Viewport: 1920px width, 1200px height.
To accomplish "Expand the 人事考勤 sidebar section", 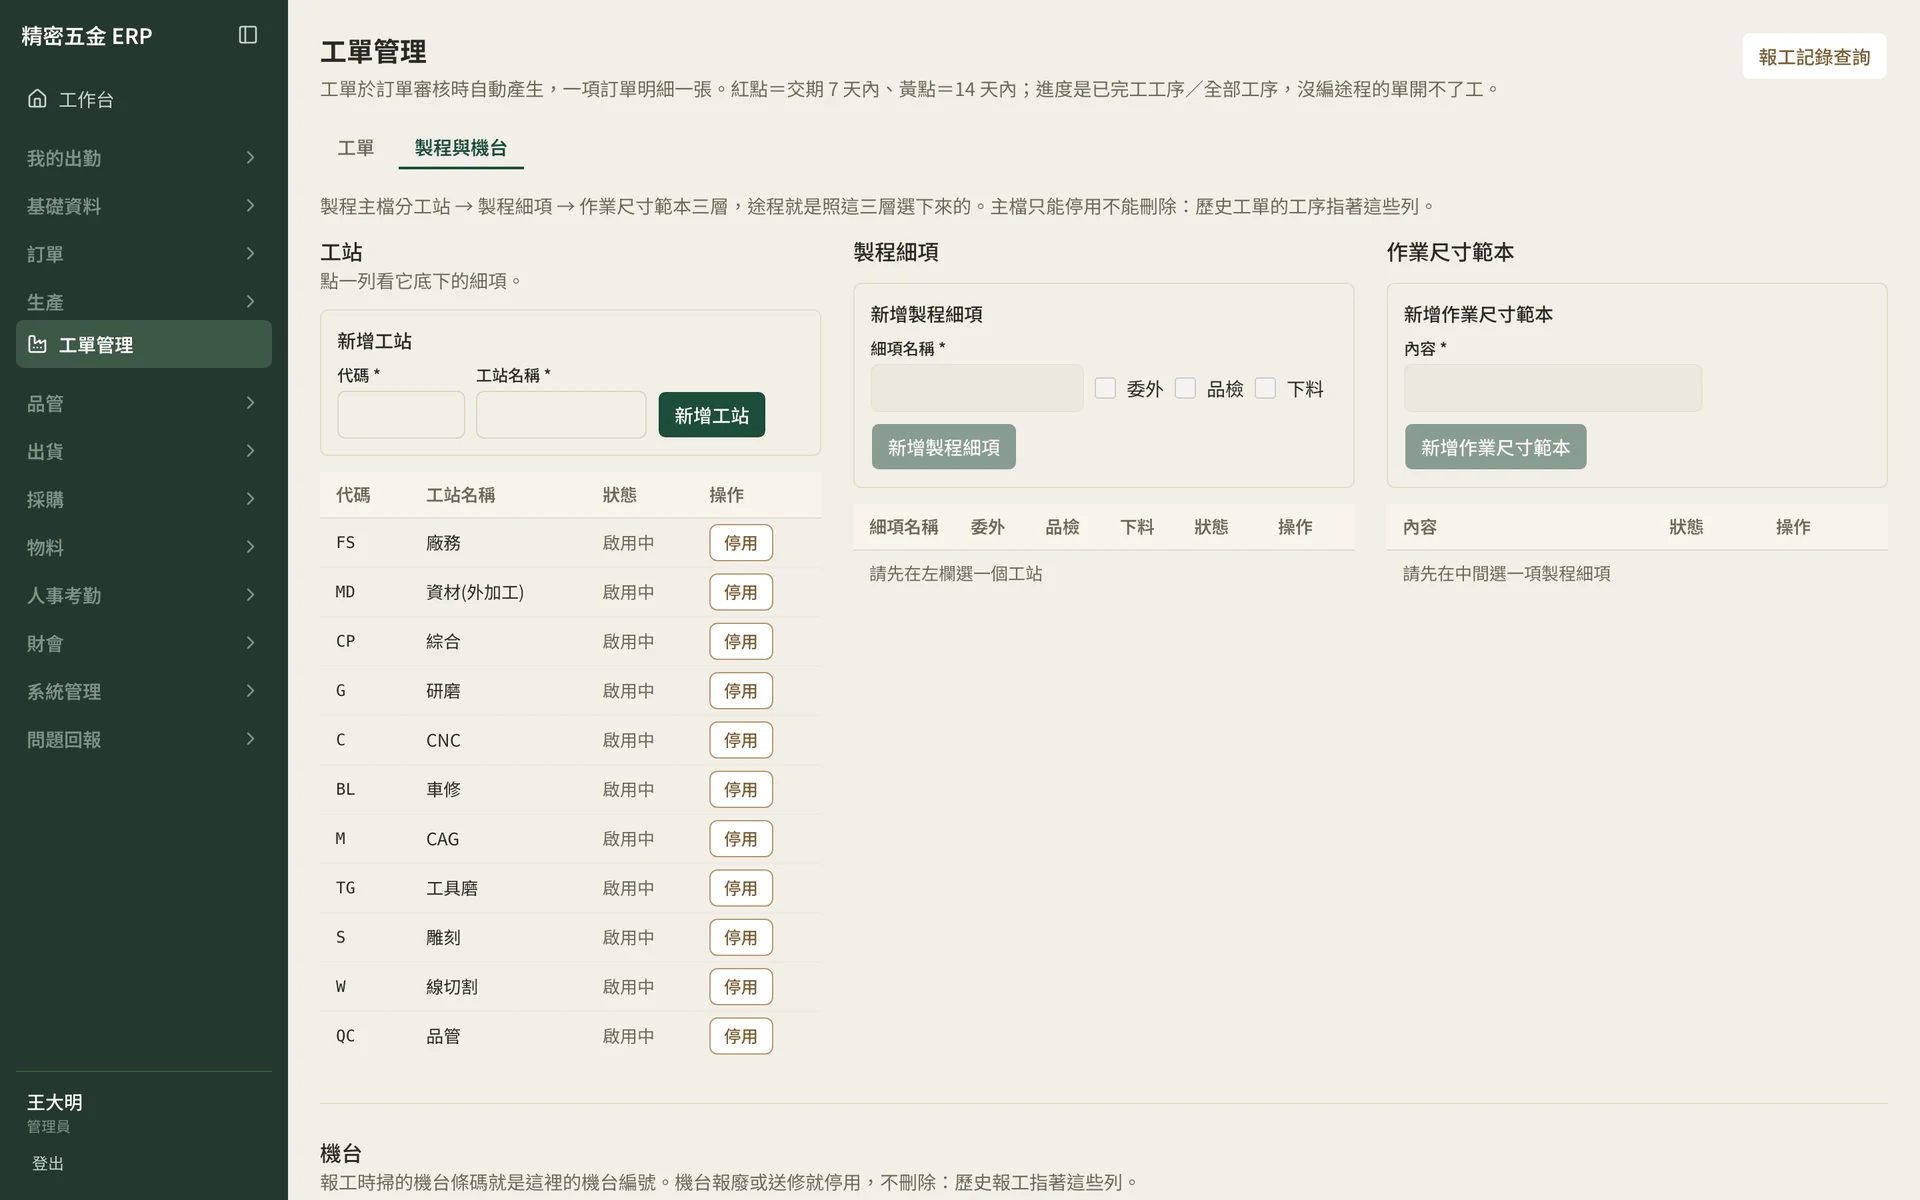I will point(144,595).
